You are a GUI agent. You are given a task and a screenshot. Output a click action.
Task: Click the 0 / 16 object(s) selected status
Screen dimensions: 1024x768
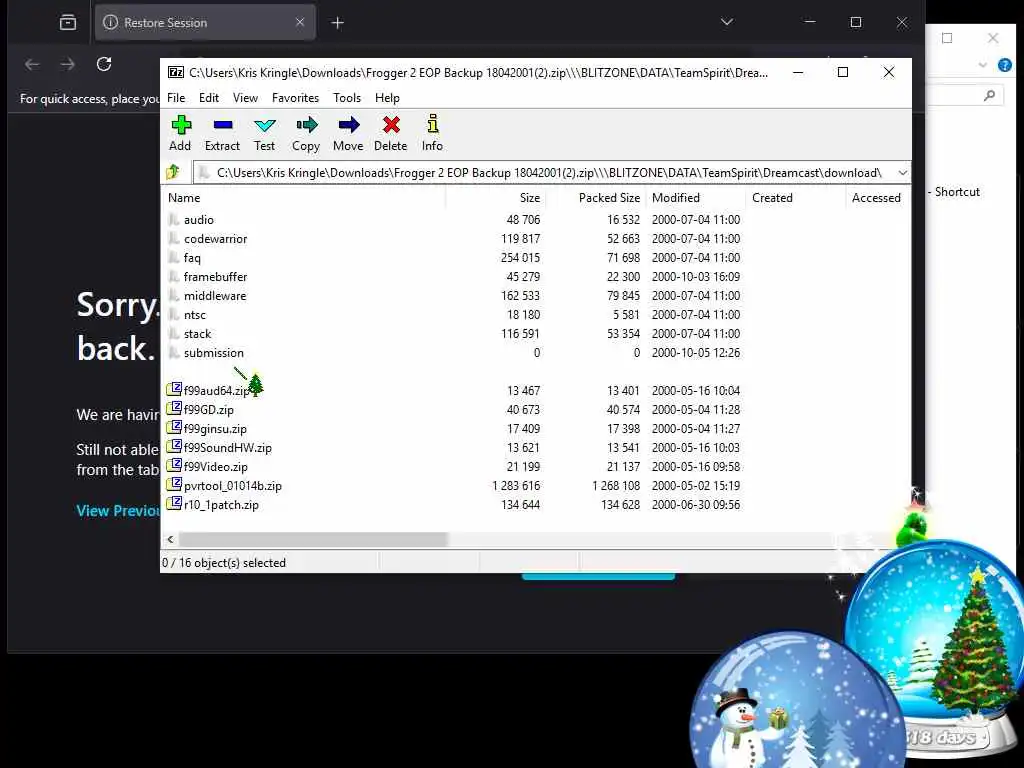[224, 562]
